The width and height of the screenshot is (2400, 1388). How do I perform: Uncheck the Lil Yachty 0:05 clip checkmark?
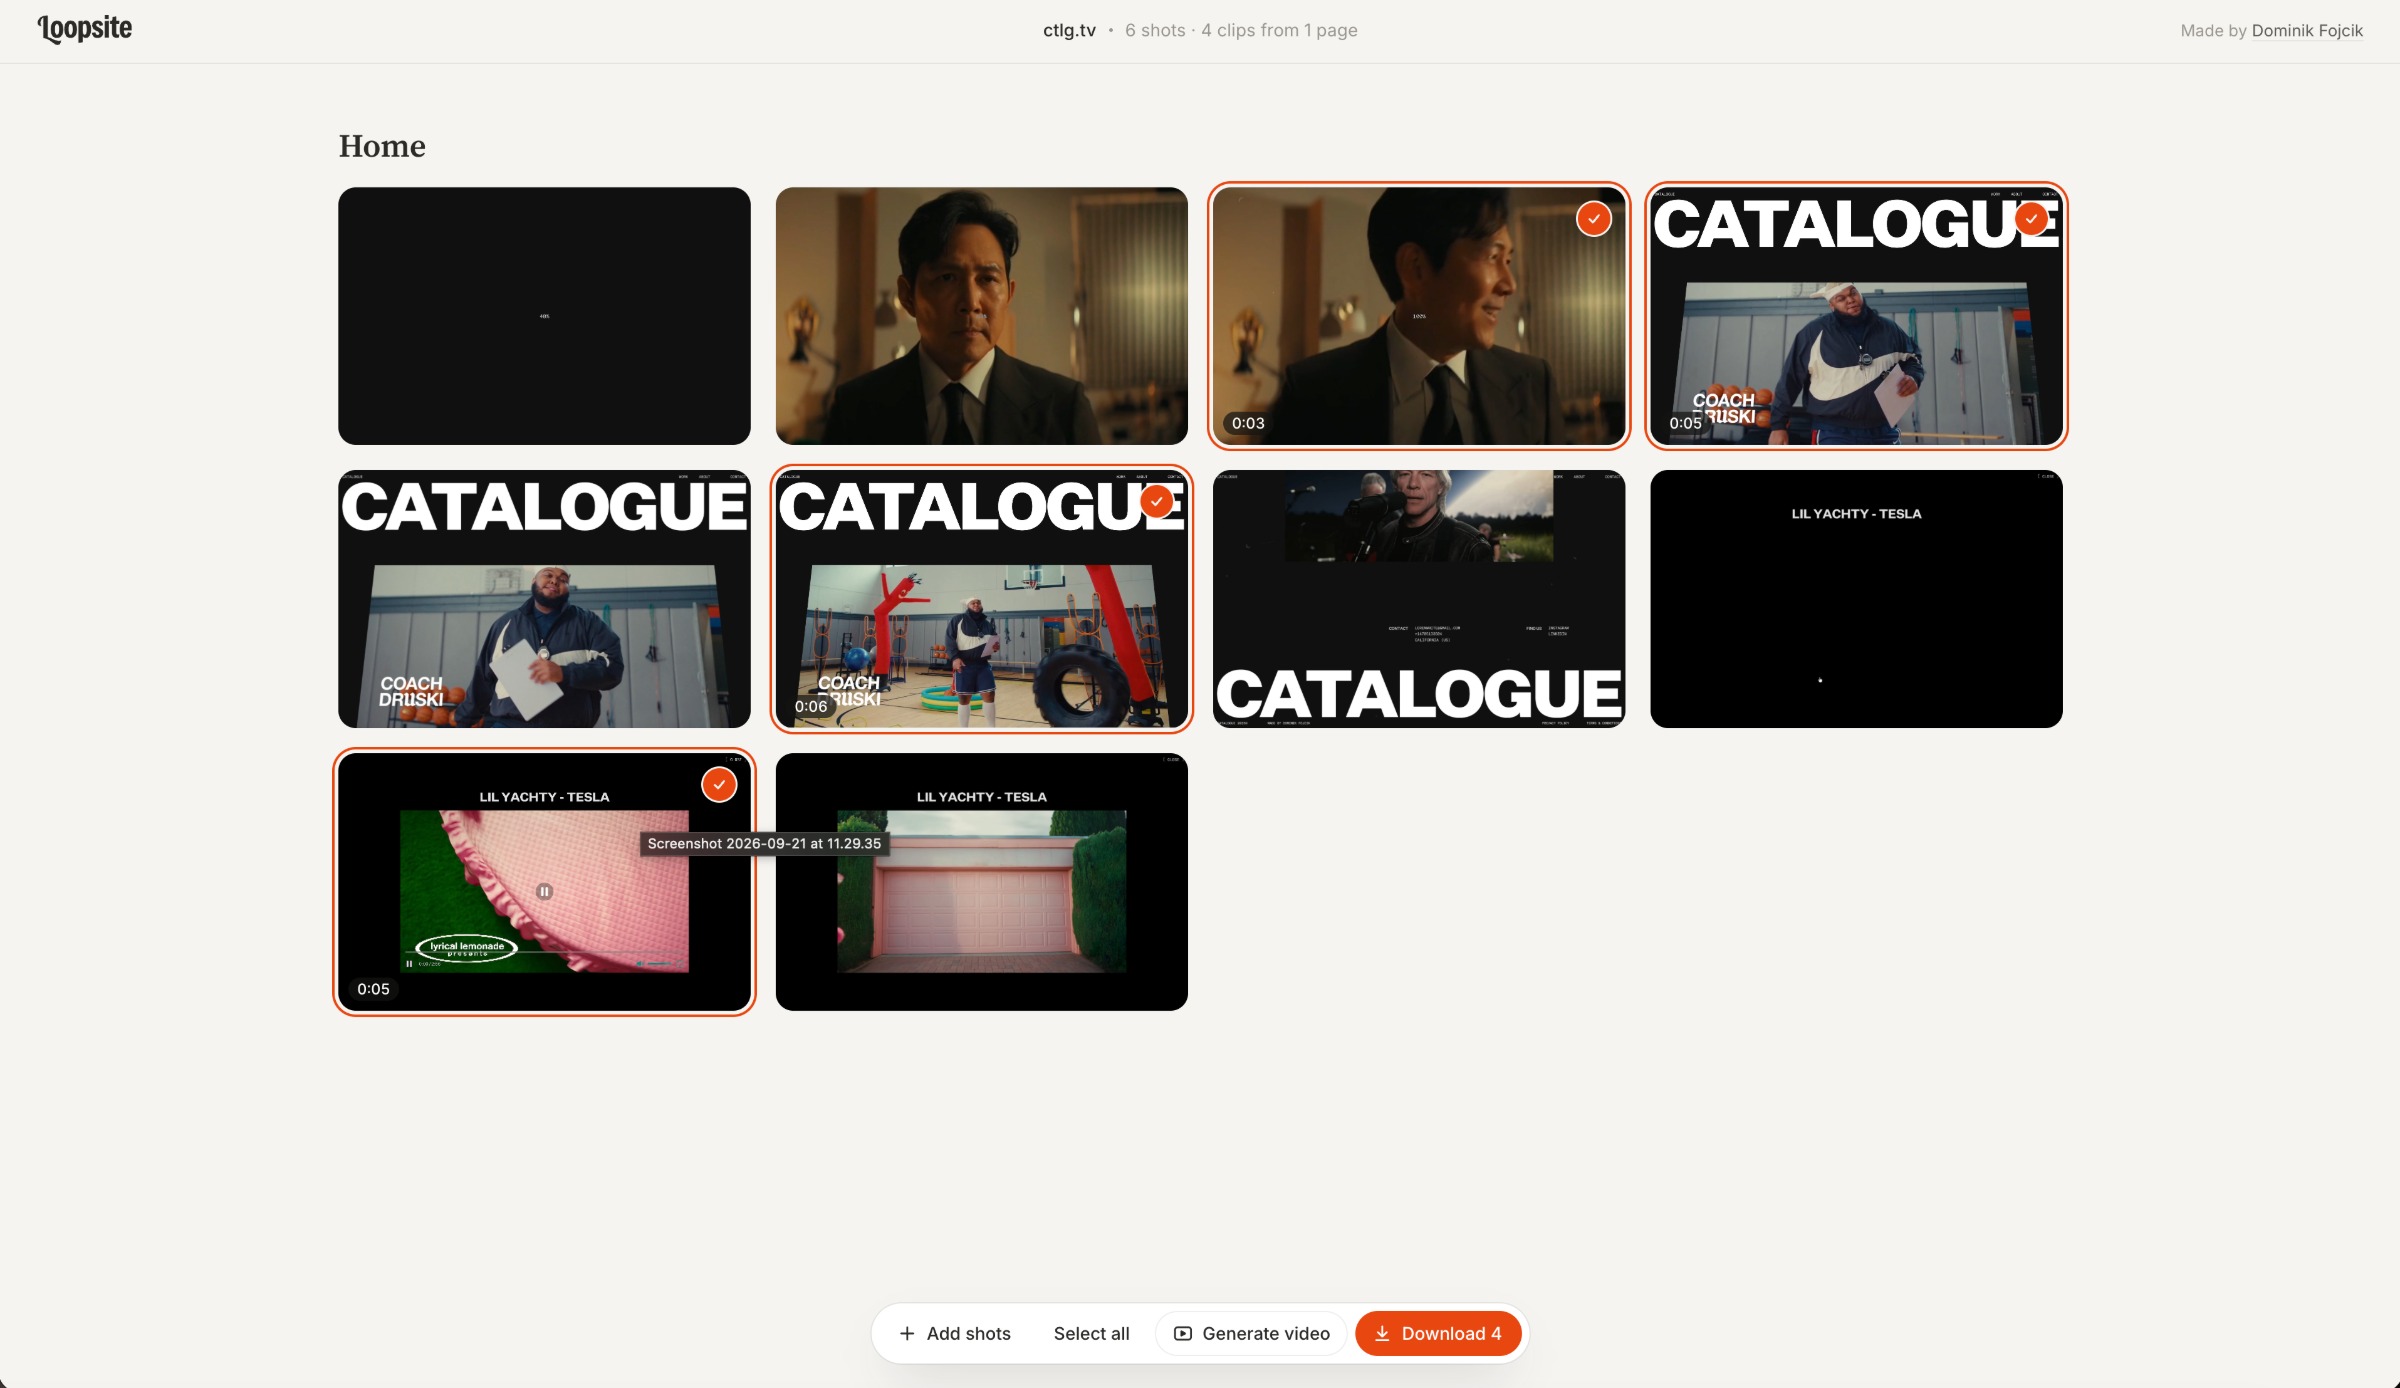pos(719,785)
